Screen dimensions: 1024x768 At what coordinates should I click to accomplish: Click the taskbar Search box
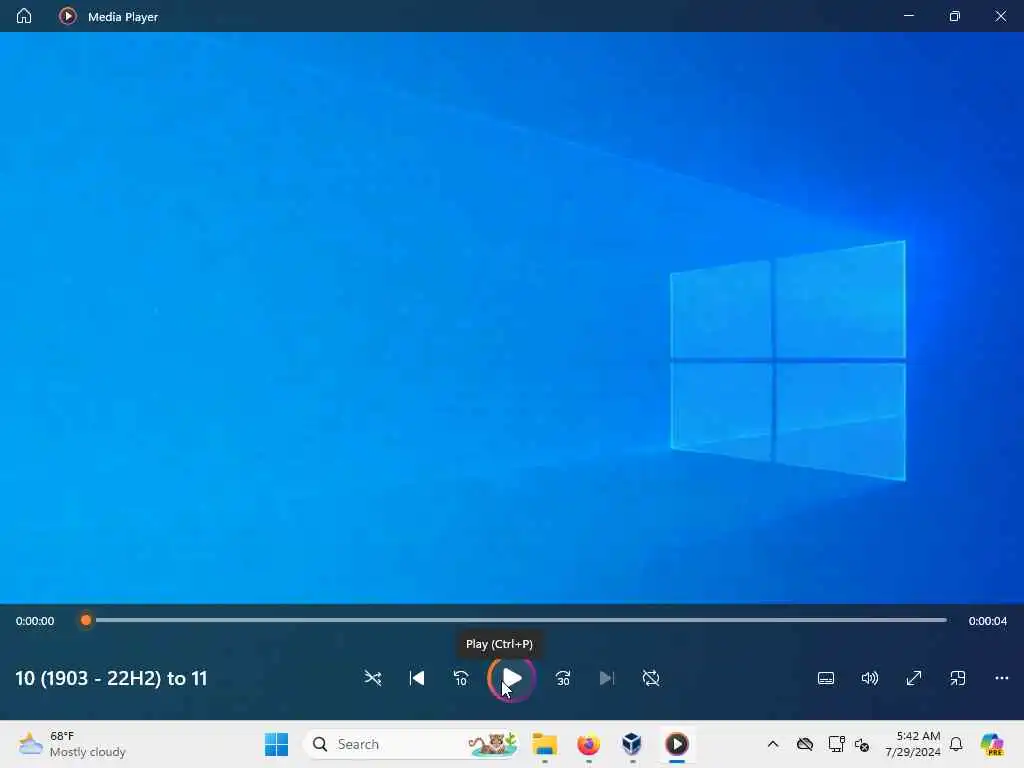click(x=411, y=744)
